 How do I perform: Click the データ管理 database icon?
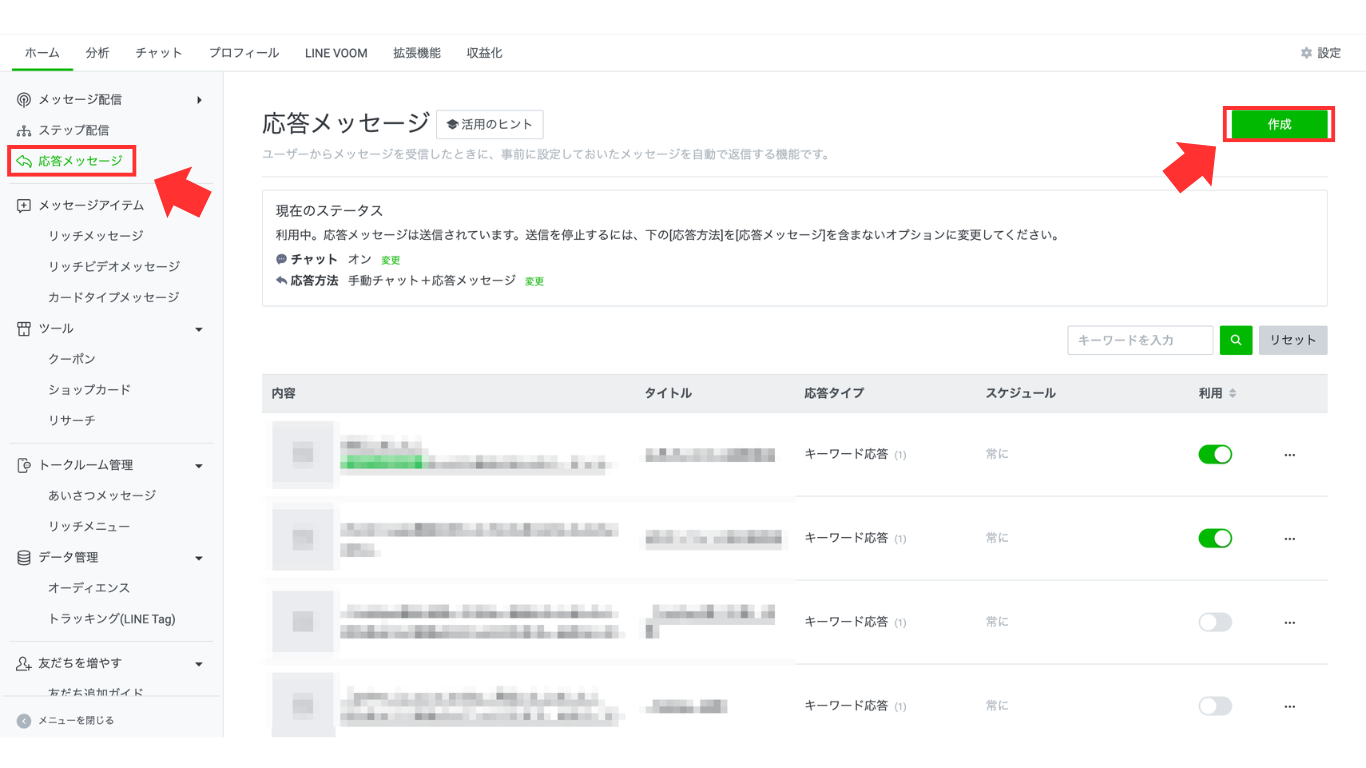24,557
